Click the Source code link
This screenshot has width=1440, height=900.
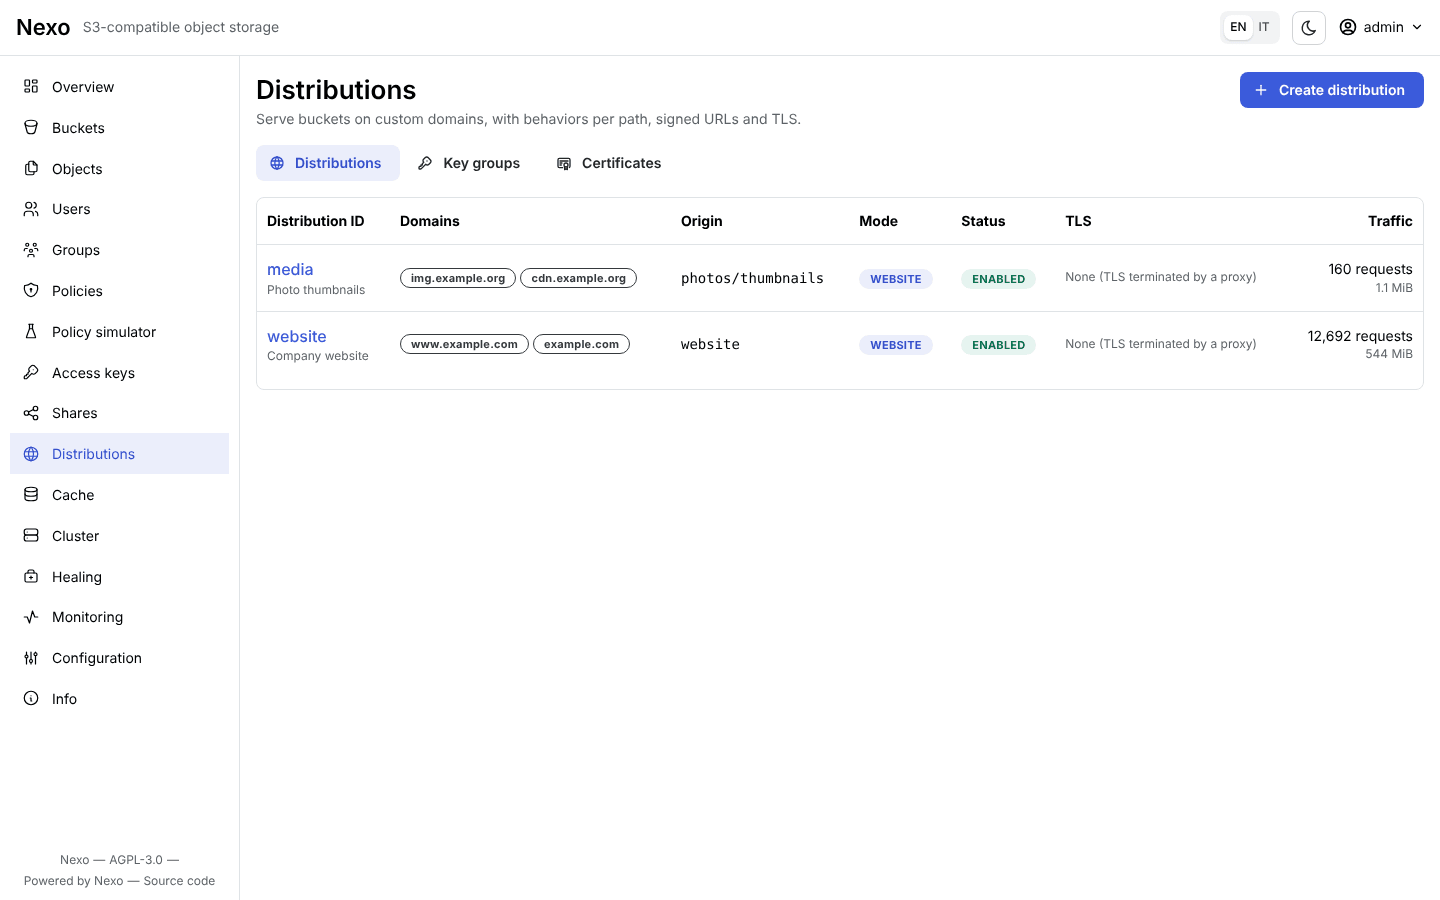click(x=179, y=881)
